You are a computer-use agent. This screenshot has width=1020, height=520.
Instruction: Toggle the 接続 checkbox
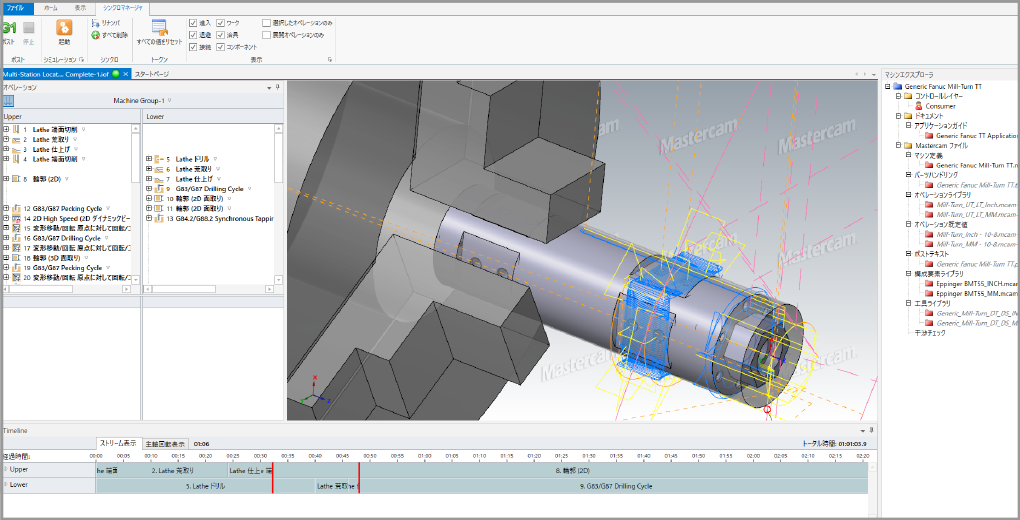tap(193, 47)
